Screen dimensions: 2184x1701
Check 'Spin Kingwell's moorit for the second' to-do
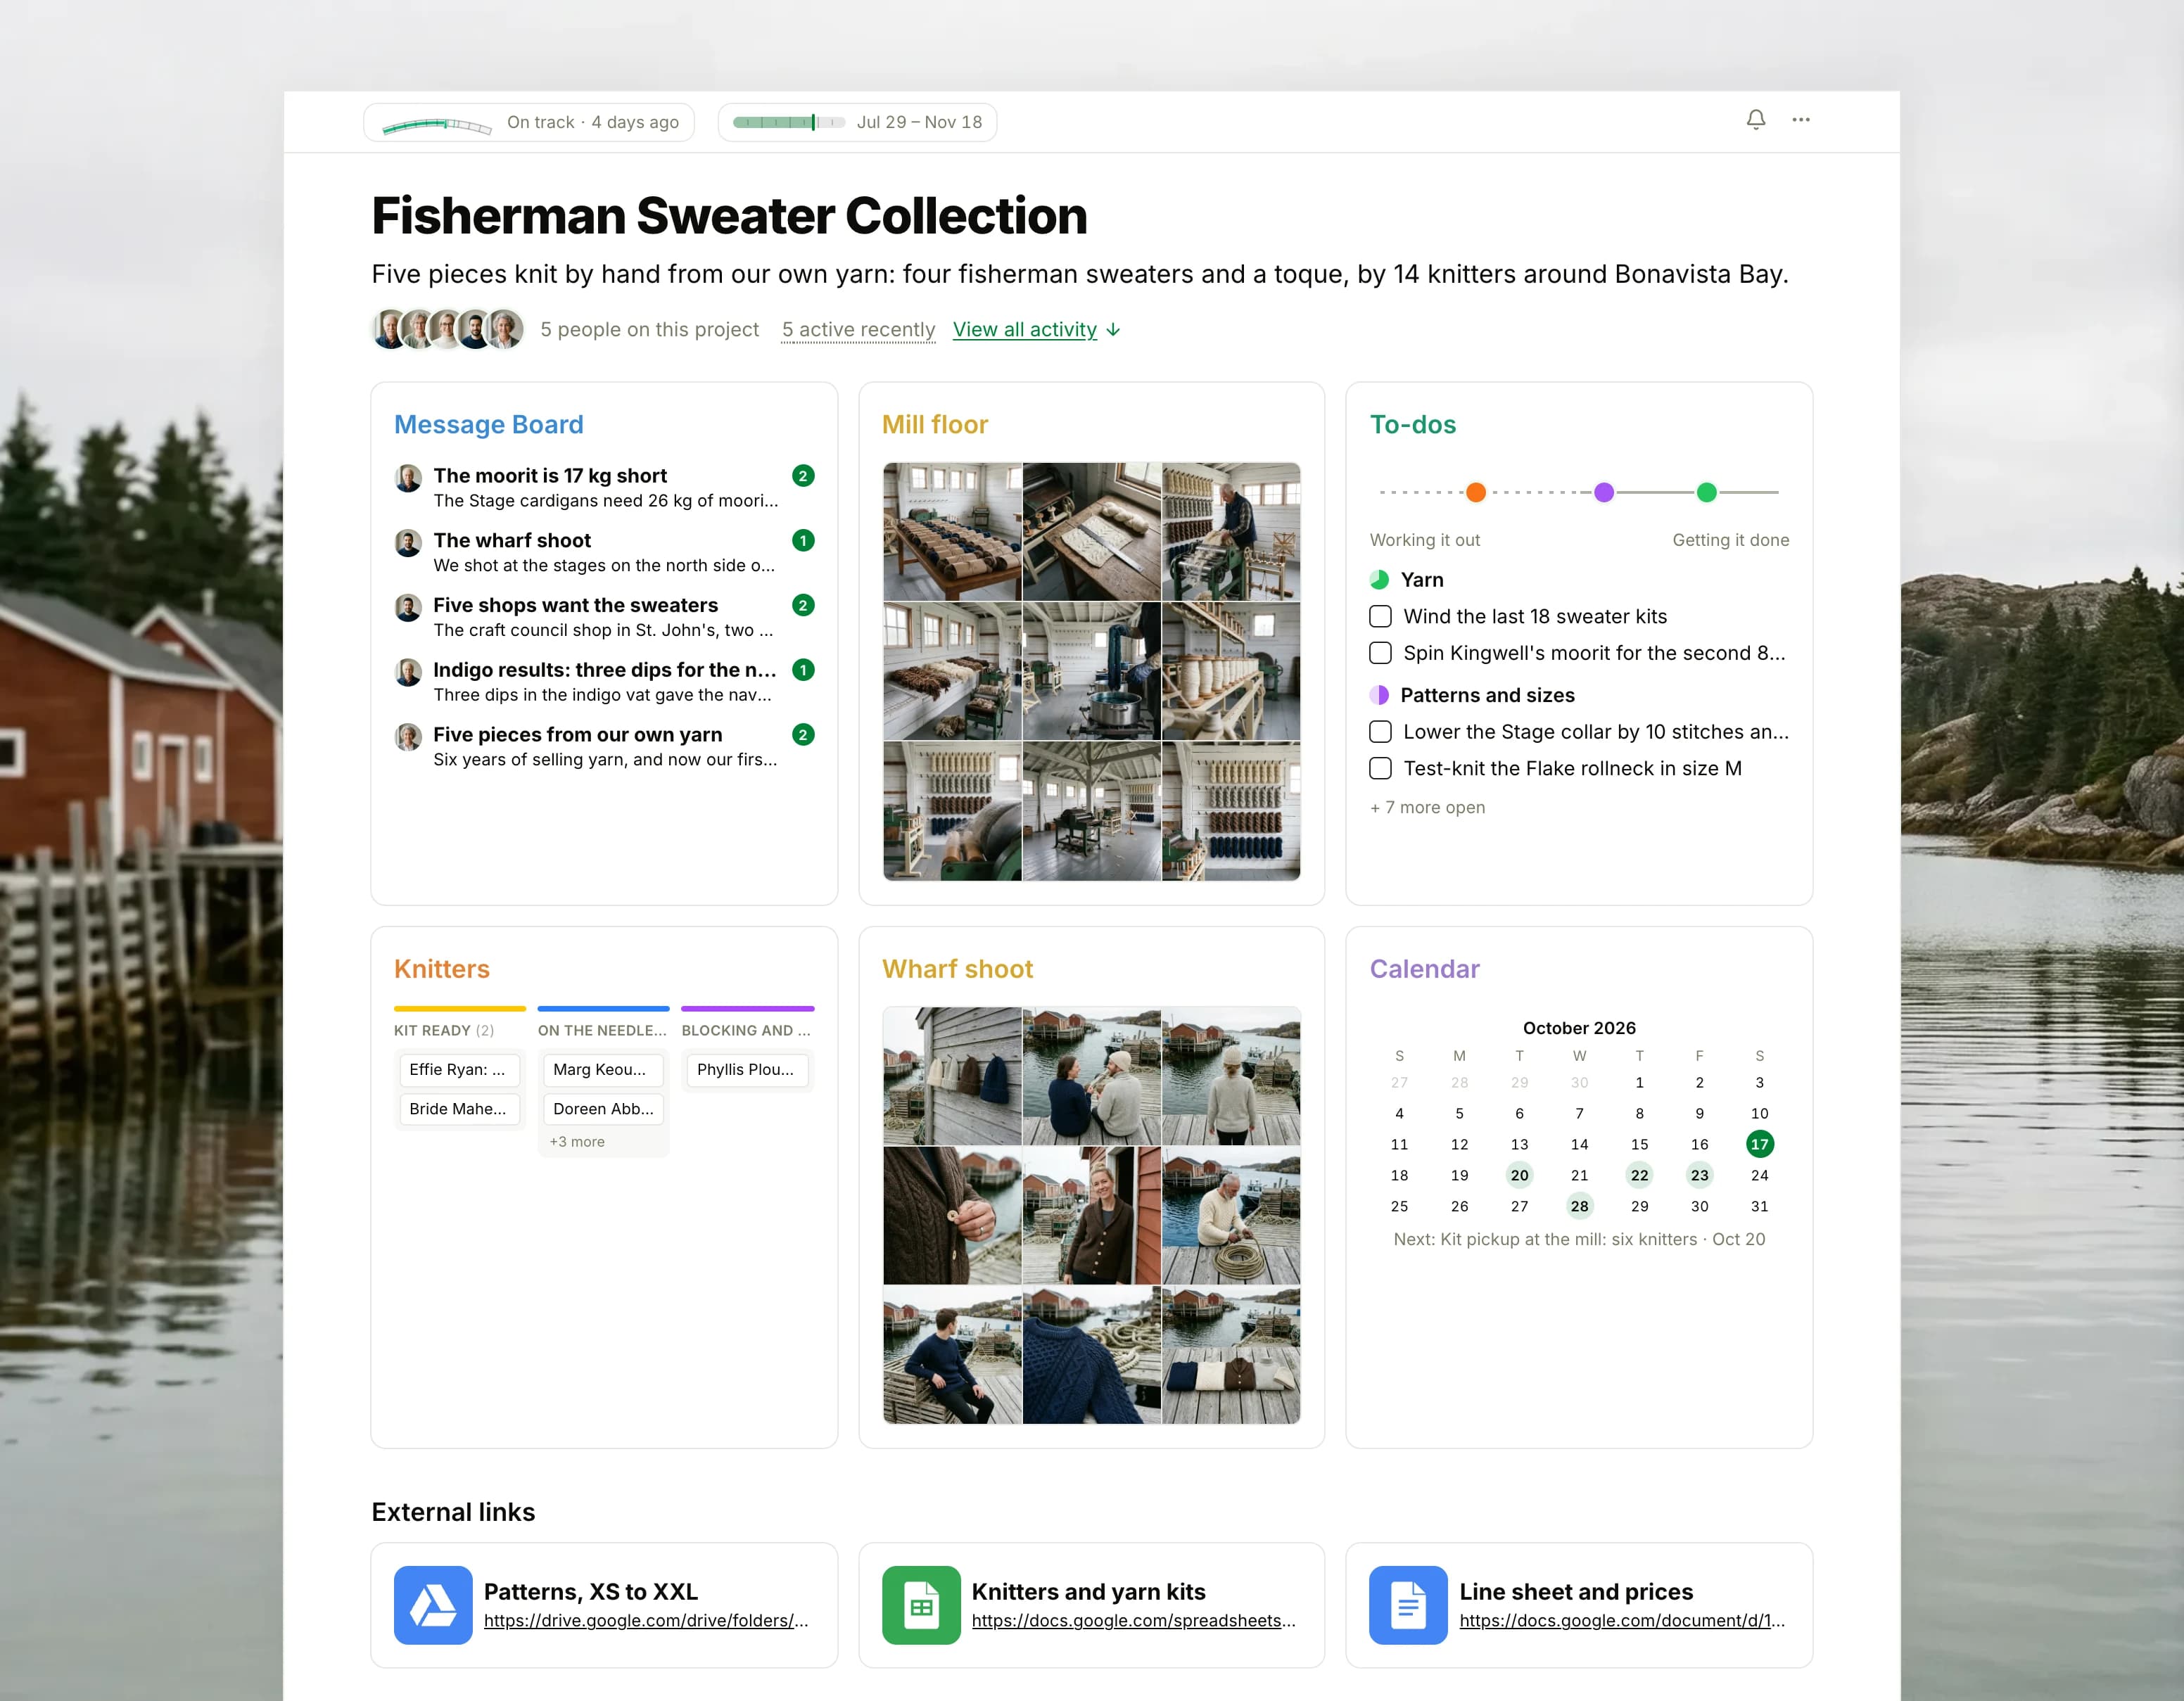click(1380, 653)
